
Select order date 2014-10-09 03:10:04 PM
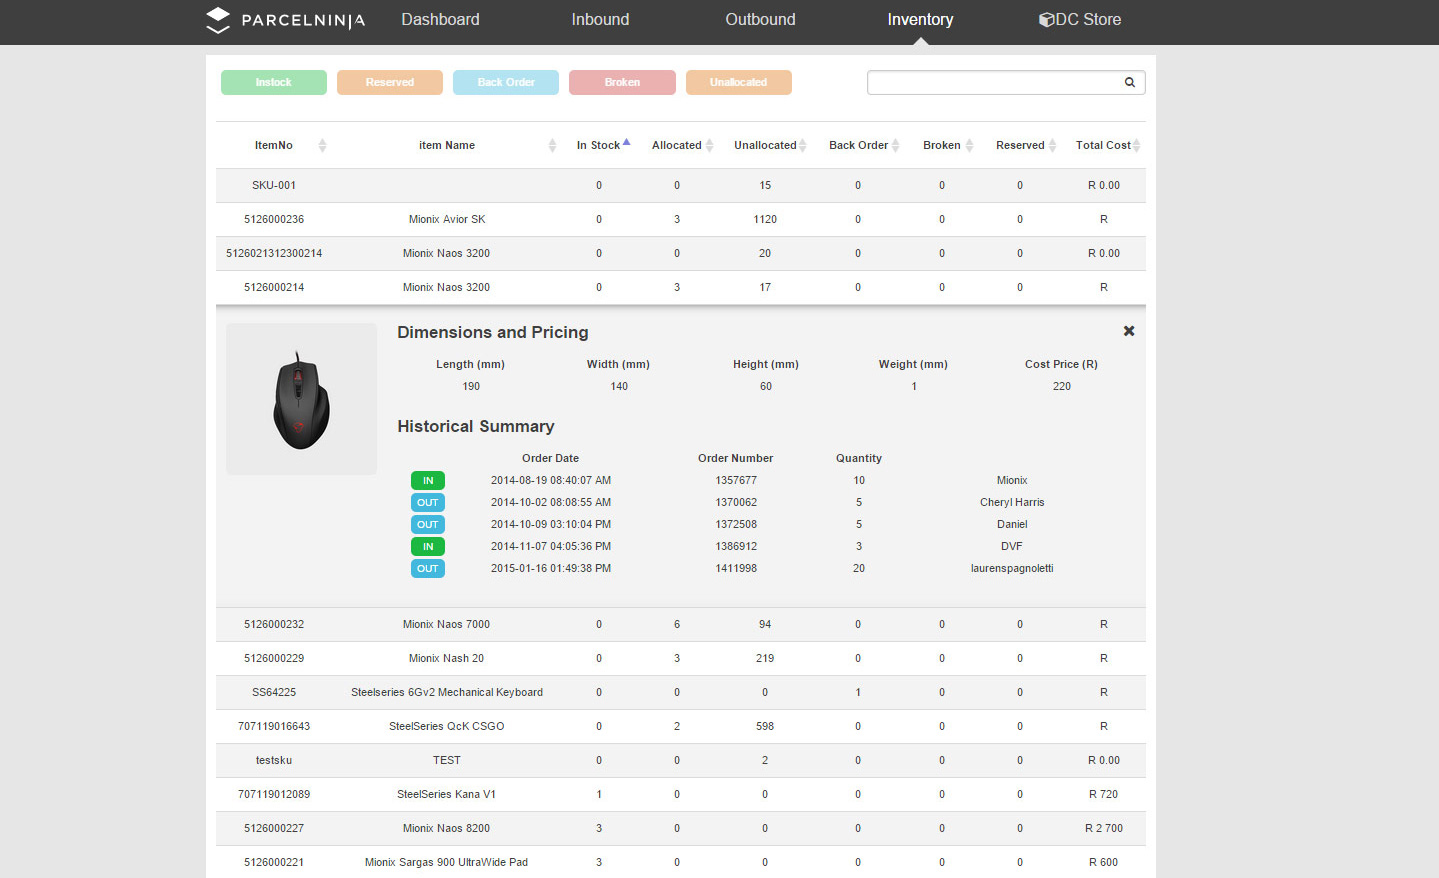click(x=551, y=525)
